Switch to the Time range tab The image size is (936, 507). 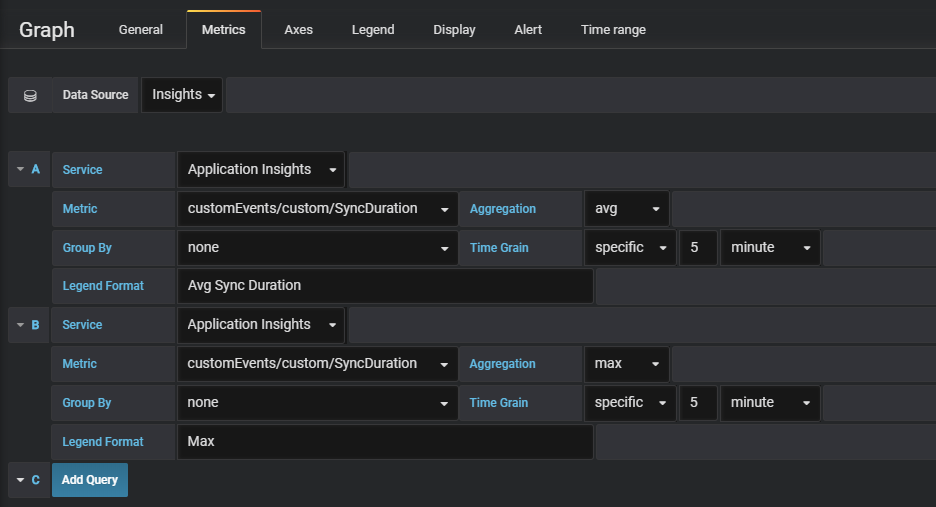(613, 29)
